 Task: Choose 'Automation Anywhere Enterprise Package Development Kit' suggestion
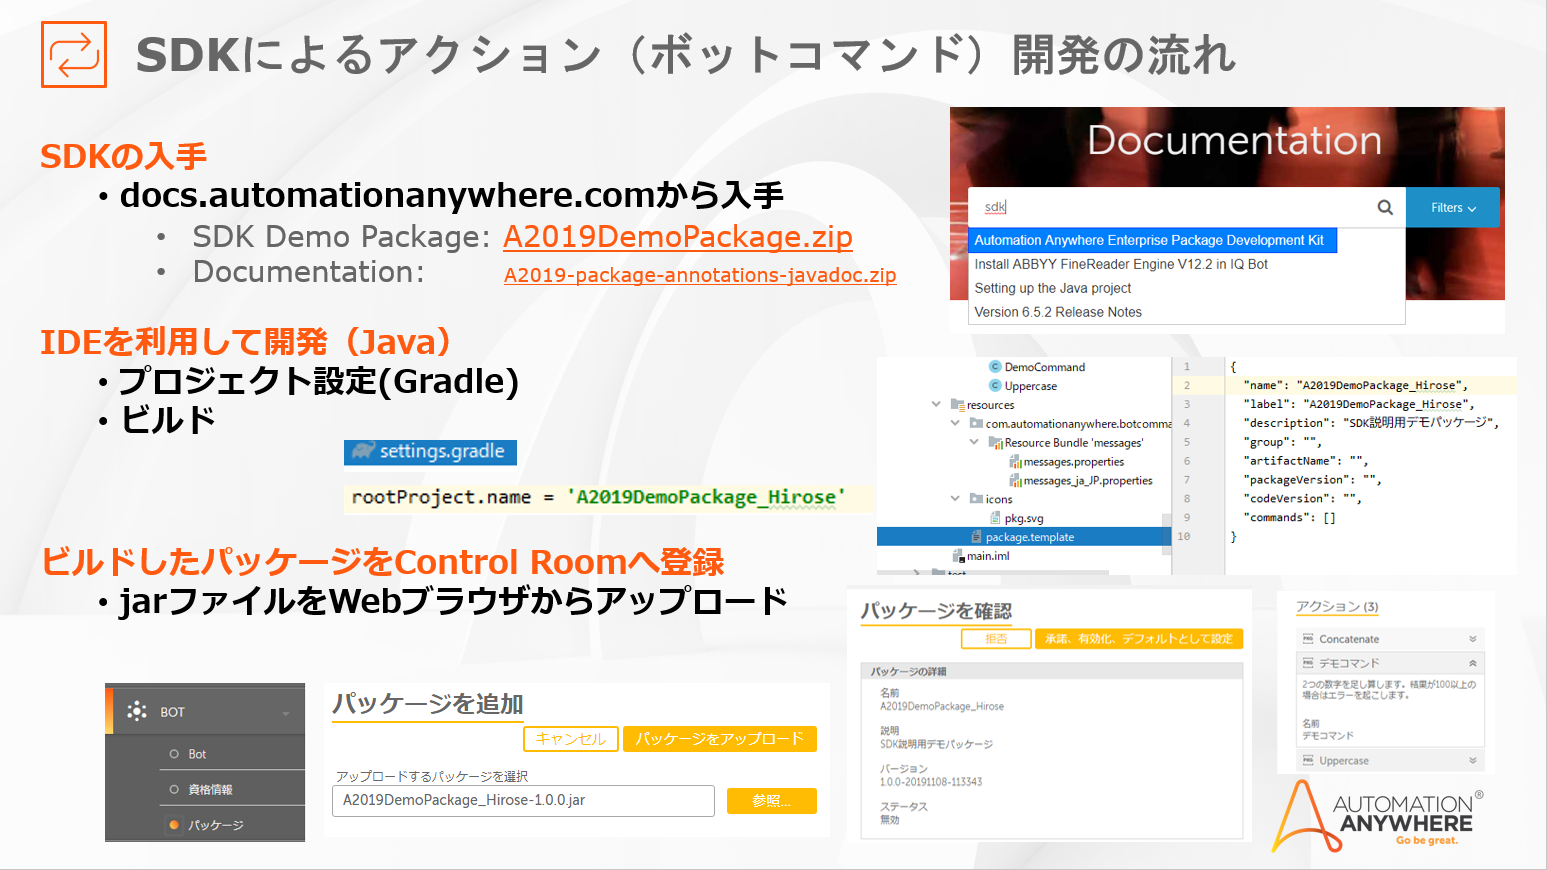(1153, 240)
